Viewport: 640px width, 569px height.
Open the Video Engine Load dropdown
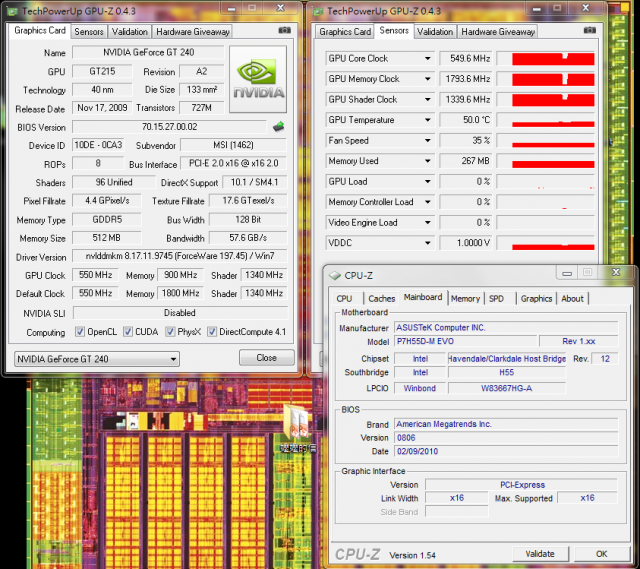tap(427, 223)
